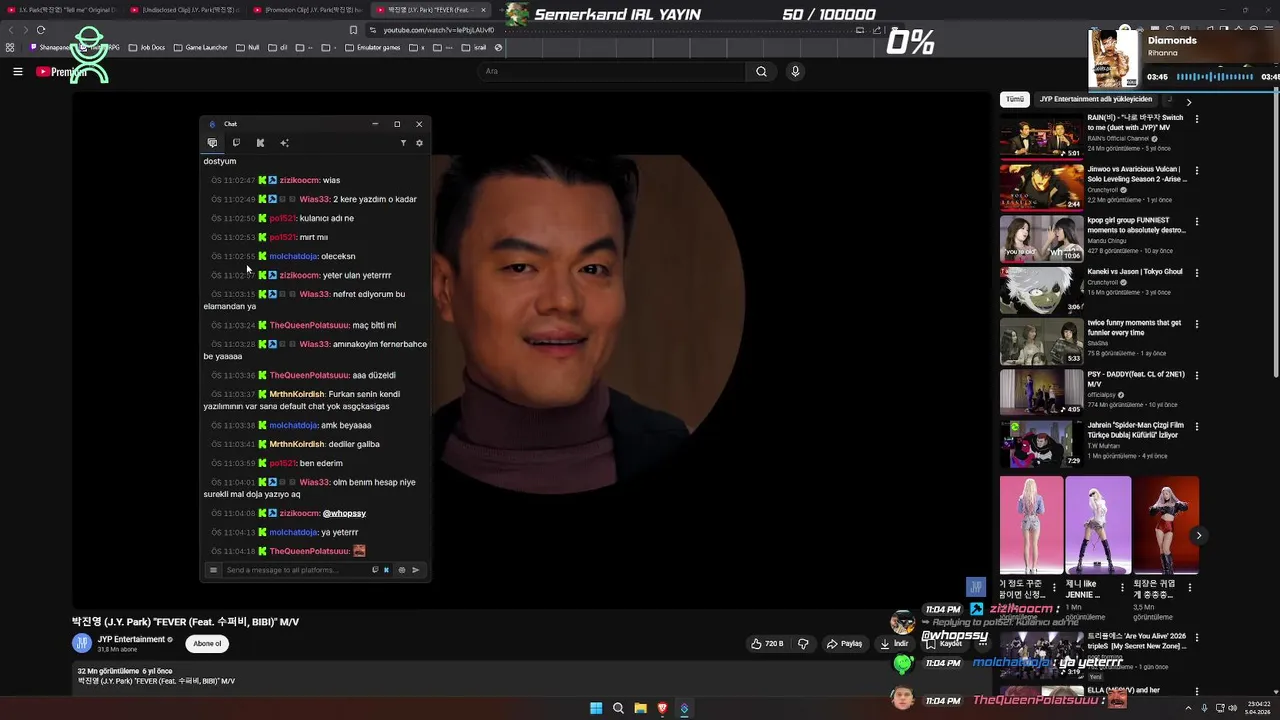Open options for PSY DADDY video
The image size is (1280, 720).
tap(1196, 376)
